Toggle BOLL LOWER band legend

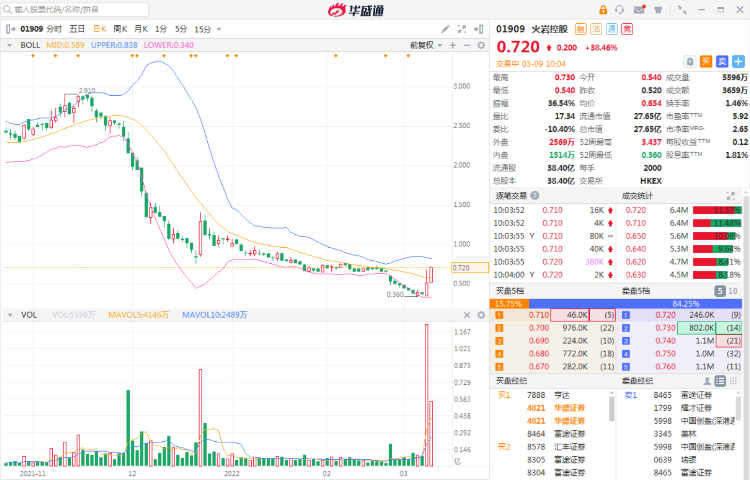tap(168, 45)
